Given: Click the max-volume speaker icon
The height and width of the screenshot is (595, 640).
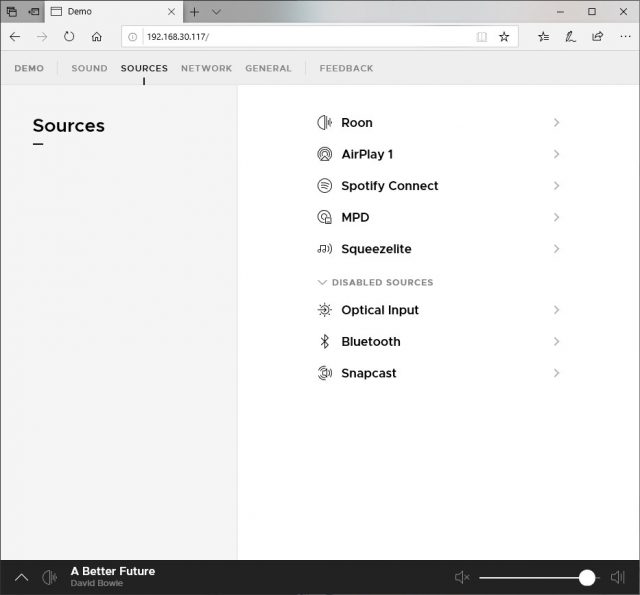Looking at the screenshot, I should tap(618, 577).
